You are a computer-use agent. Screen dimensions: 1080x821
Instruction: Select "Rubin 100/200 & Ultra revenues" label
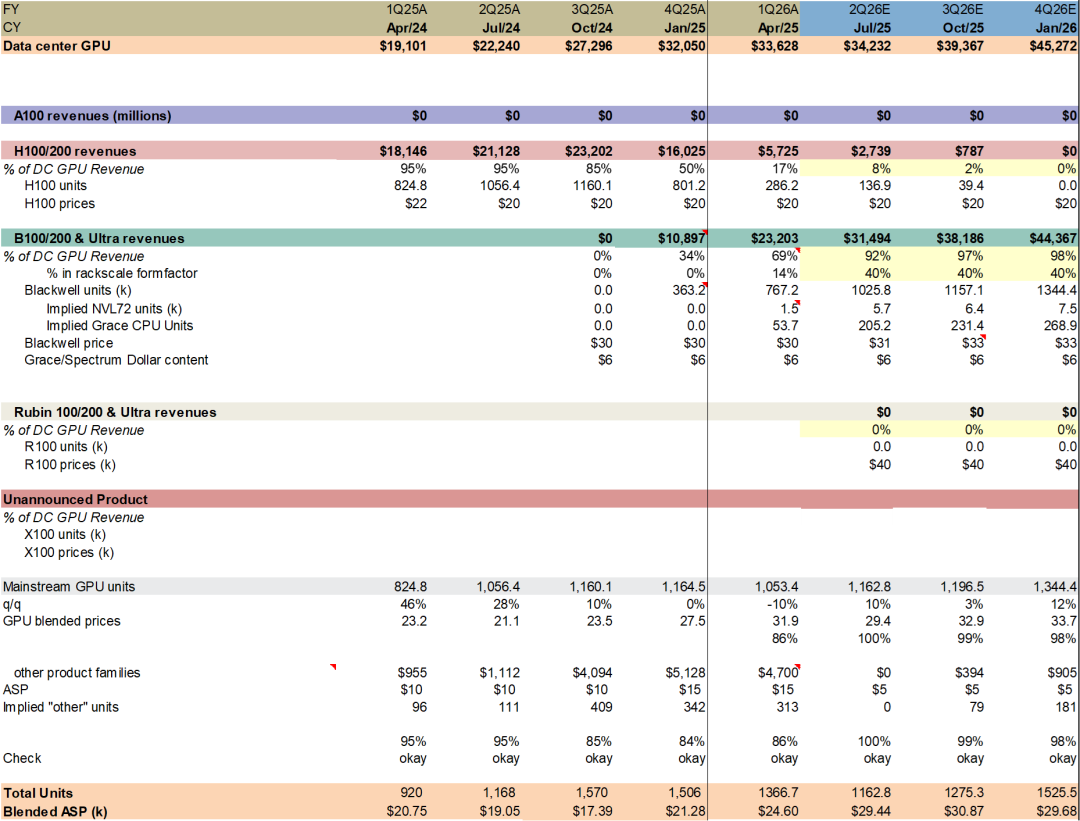(x=115, y=413)
